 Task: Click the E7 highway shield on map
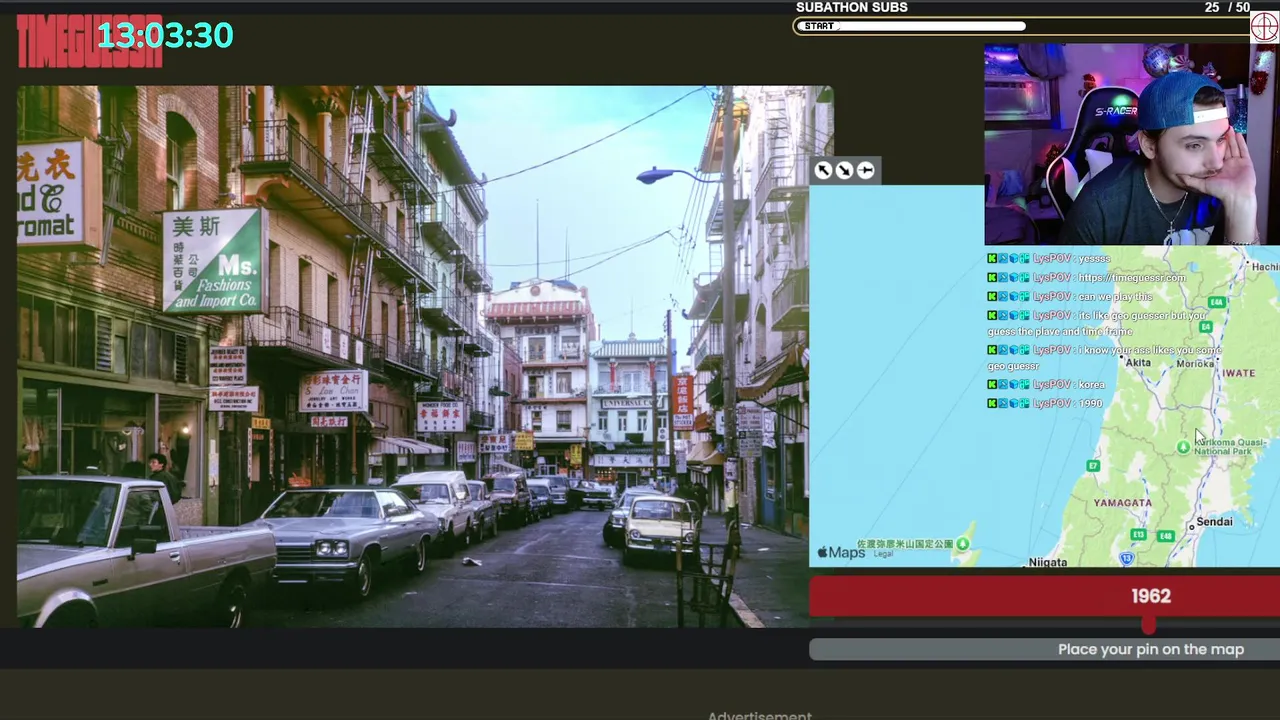(x=1093, y=466)
